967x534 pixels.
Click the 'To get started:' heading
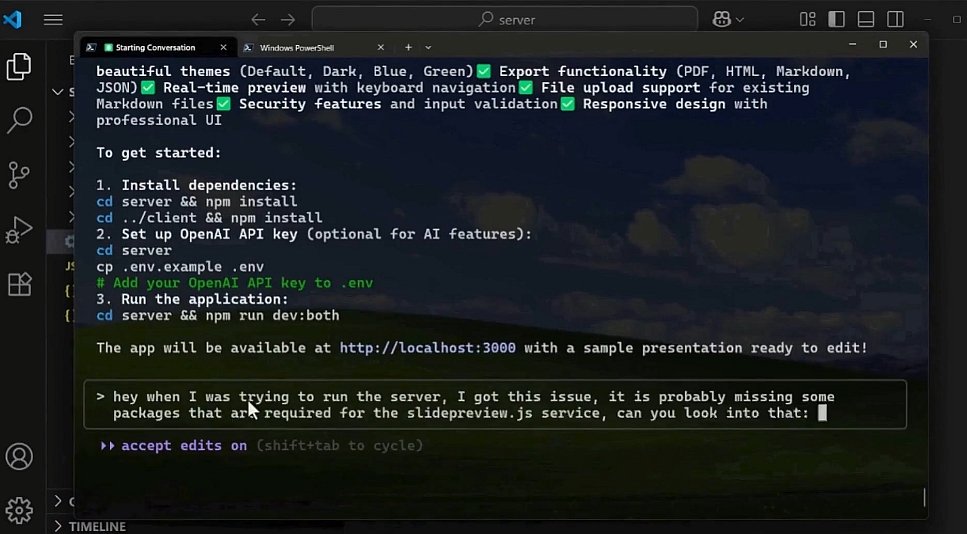(158, 153)
